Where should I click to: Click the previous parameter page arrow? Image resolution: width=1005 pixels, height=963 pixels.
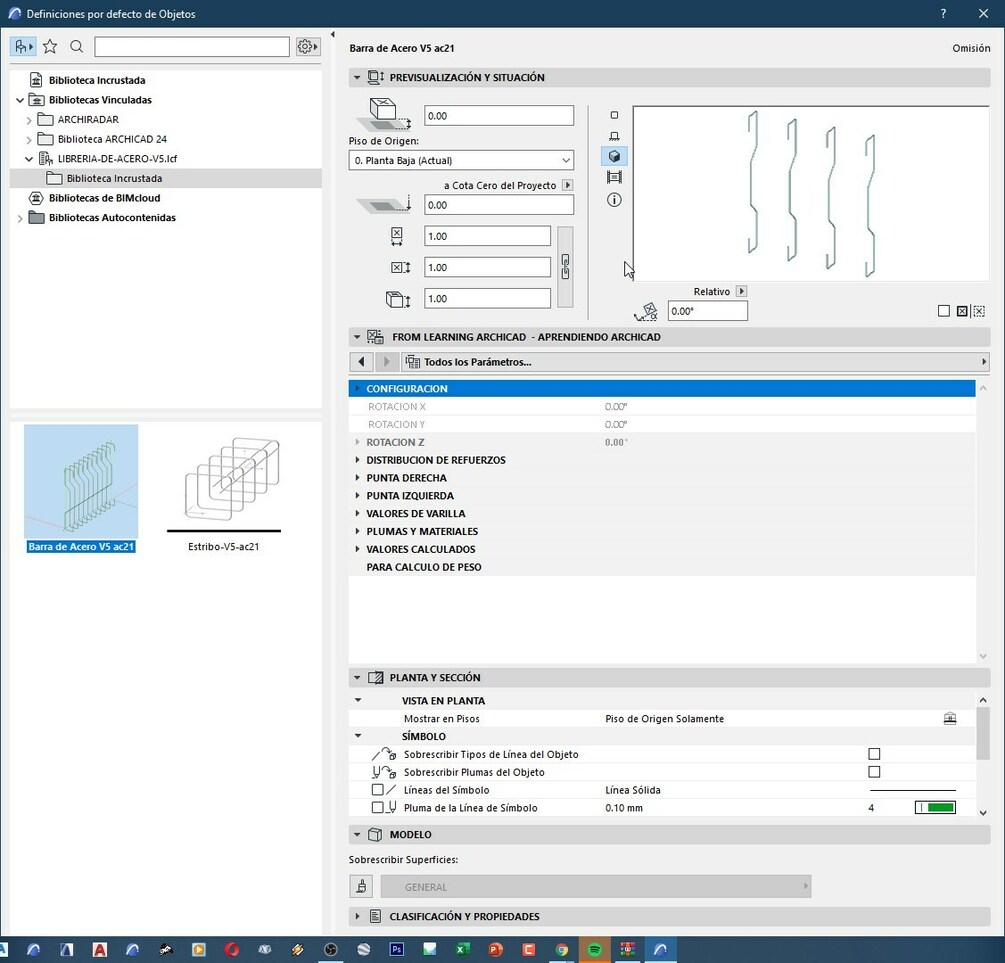361,362
